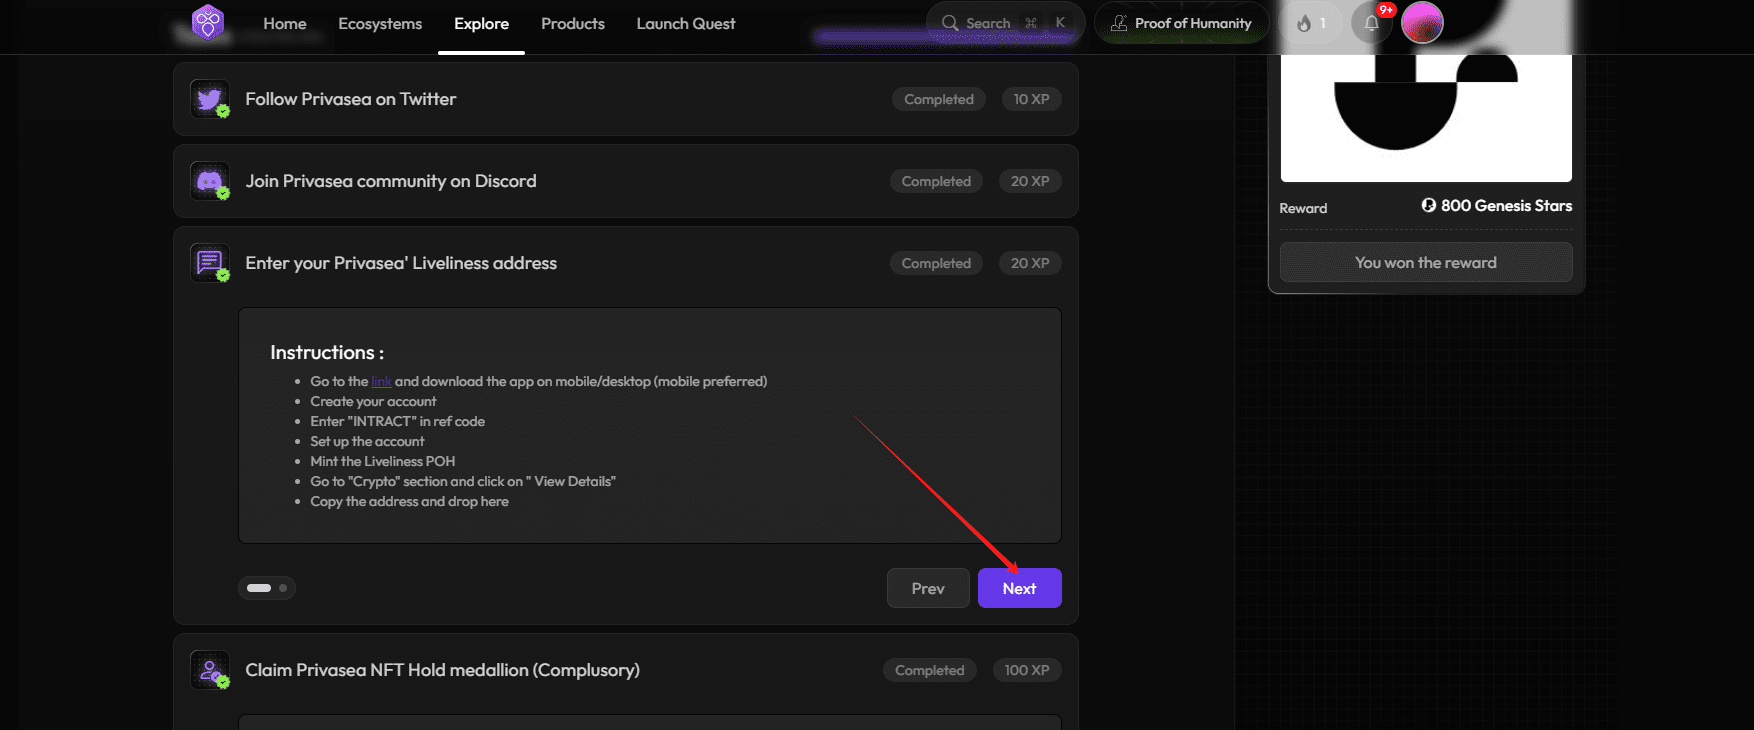Click the Genesis Stars icon
The image size is (1754, 730).
click(x=1429, y=205)
